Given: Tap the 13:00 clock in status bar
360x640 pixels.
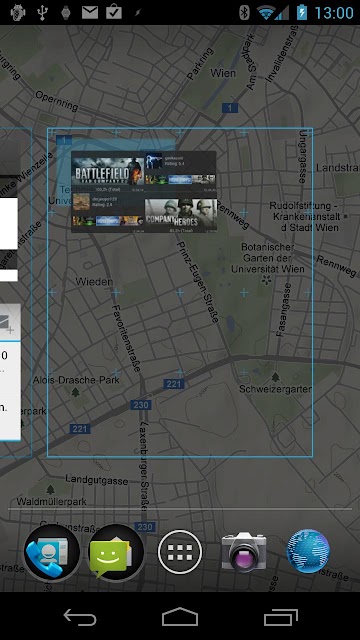Looking at the screenshot, I should pyautogui.click(x=334, y=13).
